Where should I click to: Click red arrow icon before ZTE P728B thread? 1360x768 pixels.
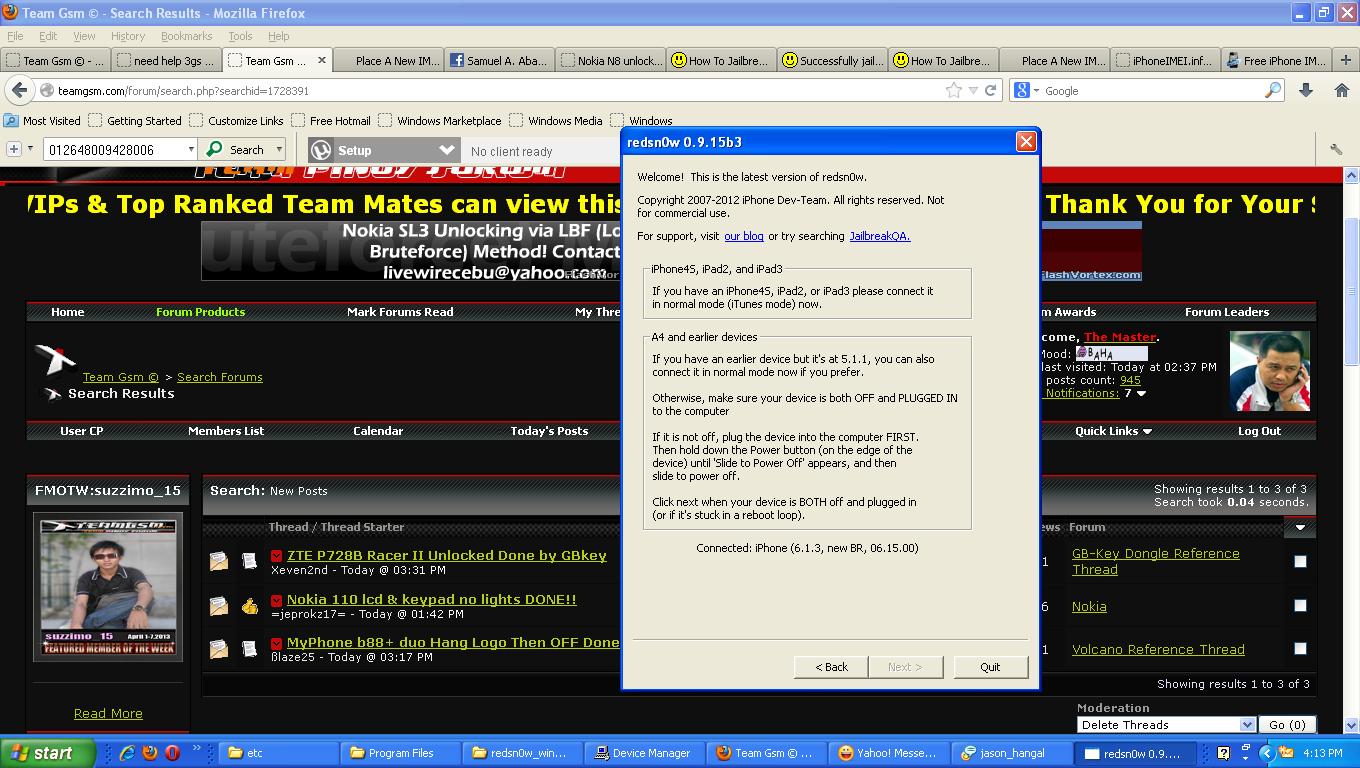point(276,556)
